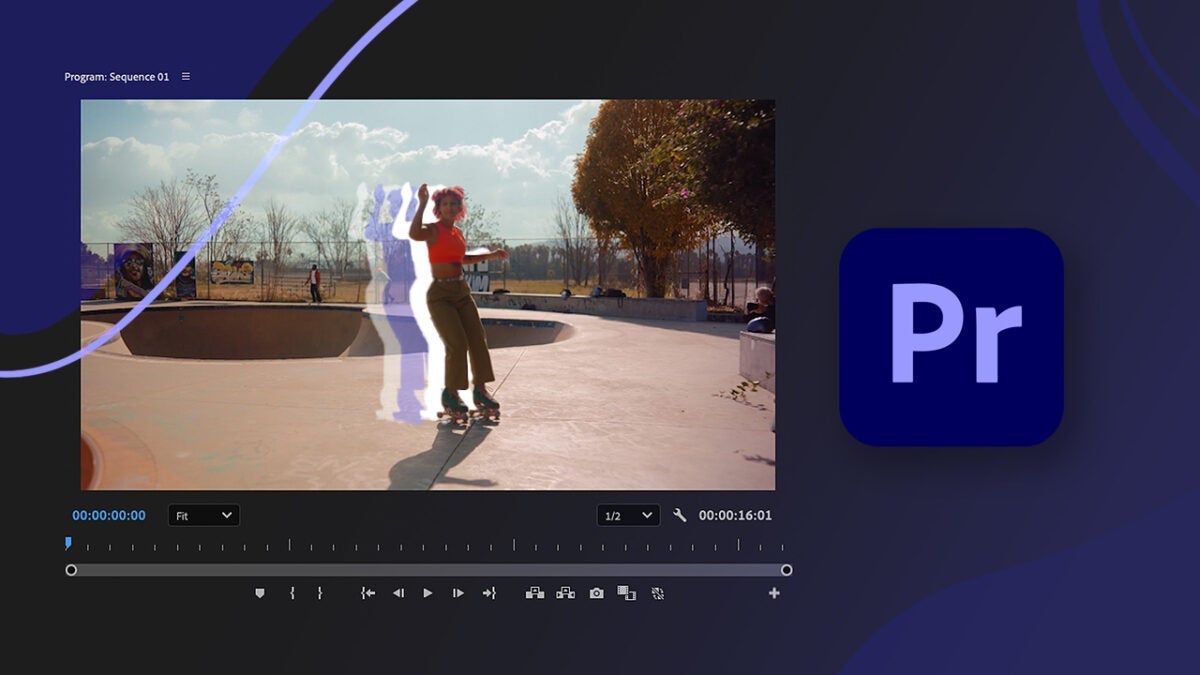Go to In point
1200x675 pixels.
coord(368,593)
